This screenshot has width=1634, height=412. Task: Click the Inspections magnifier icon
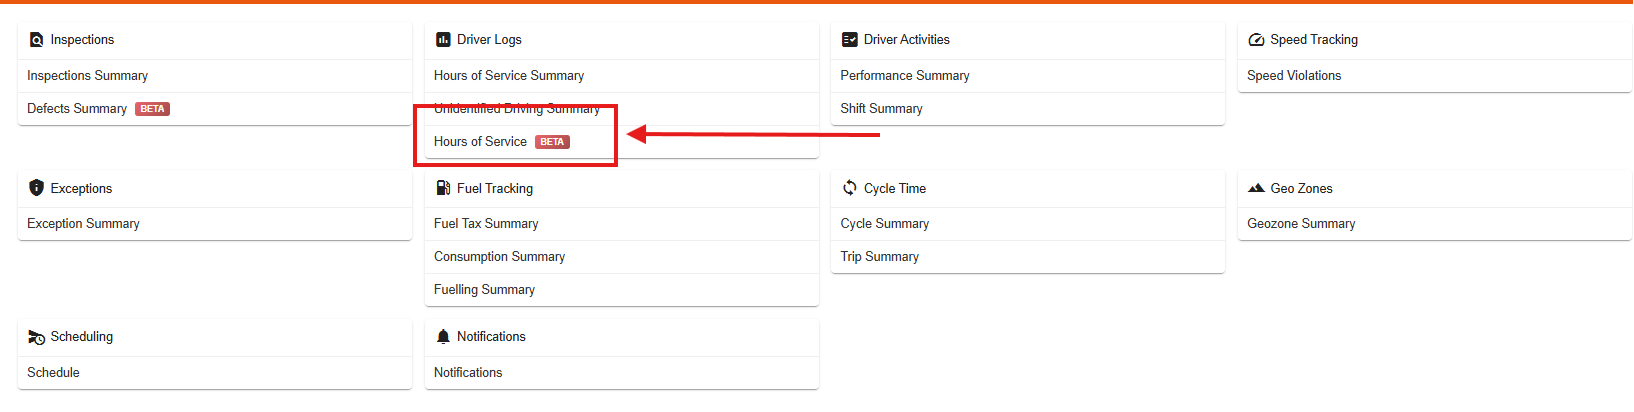click(x=37, y=40)
